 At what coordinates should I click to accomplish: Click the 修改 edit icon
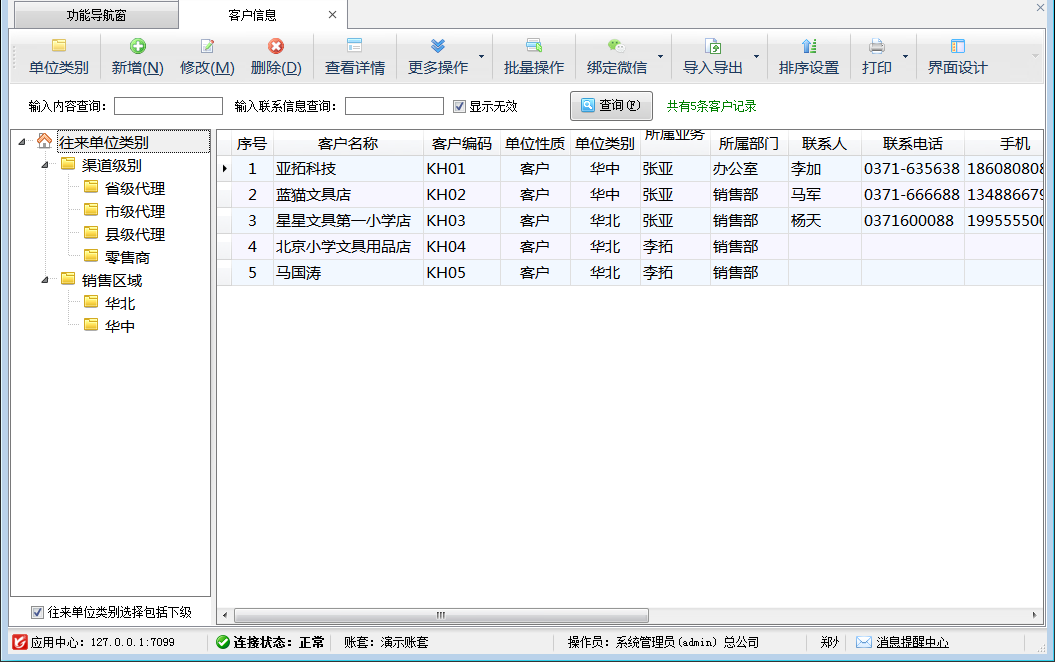coord(207,46)
